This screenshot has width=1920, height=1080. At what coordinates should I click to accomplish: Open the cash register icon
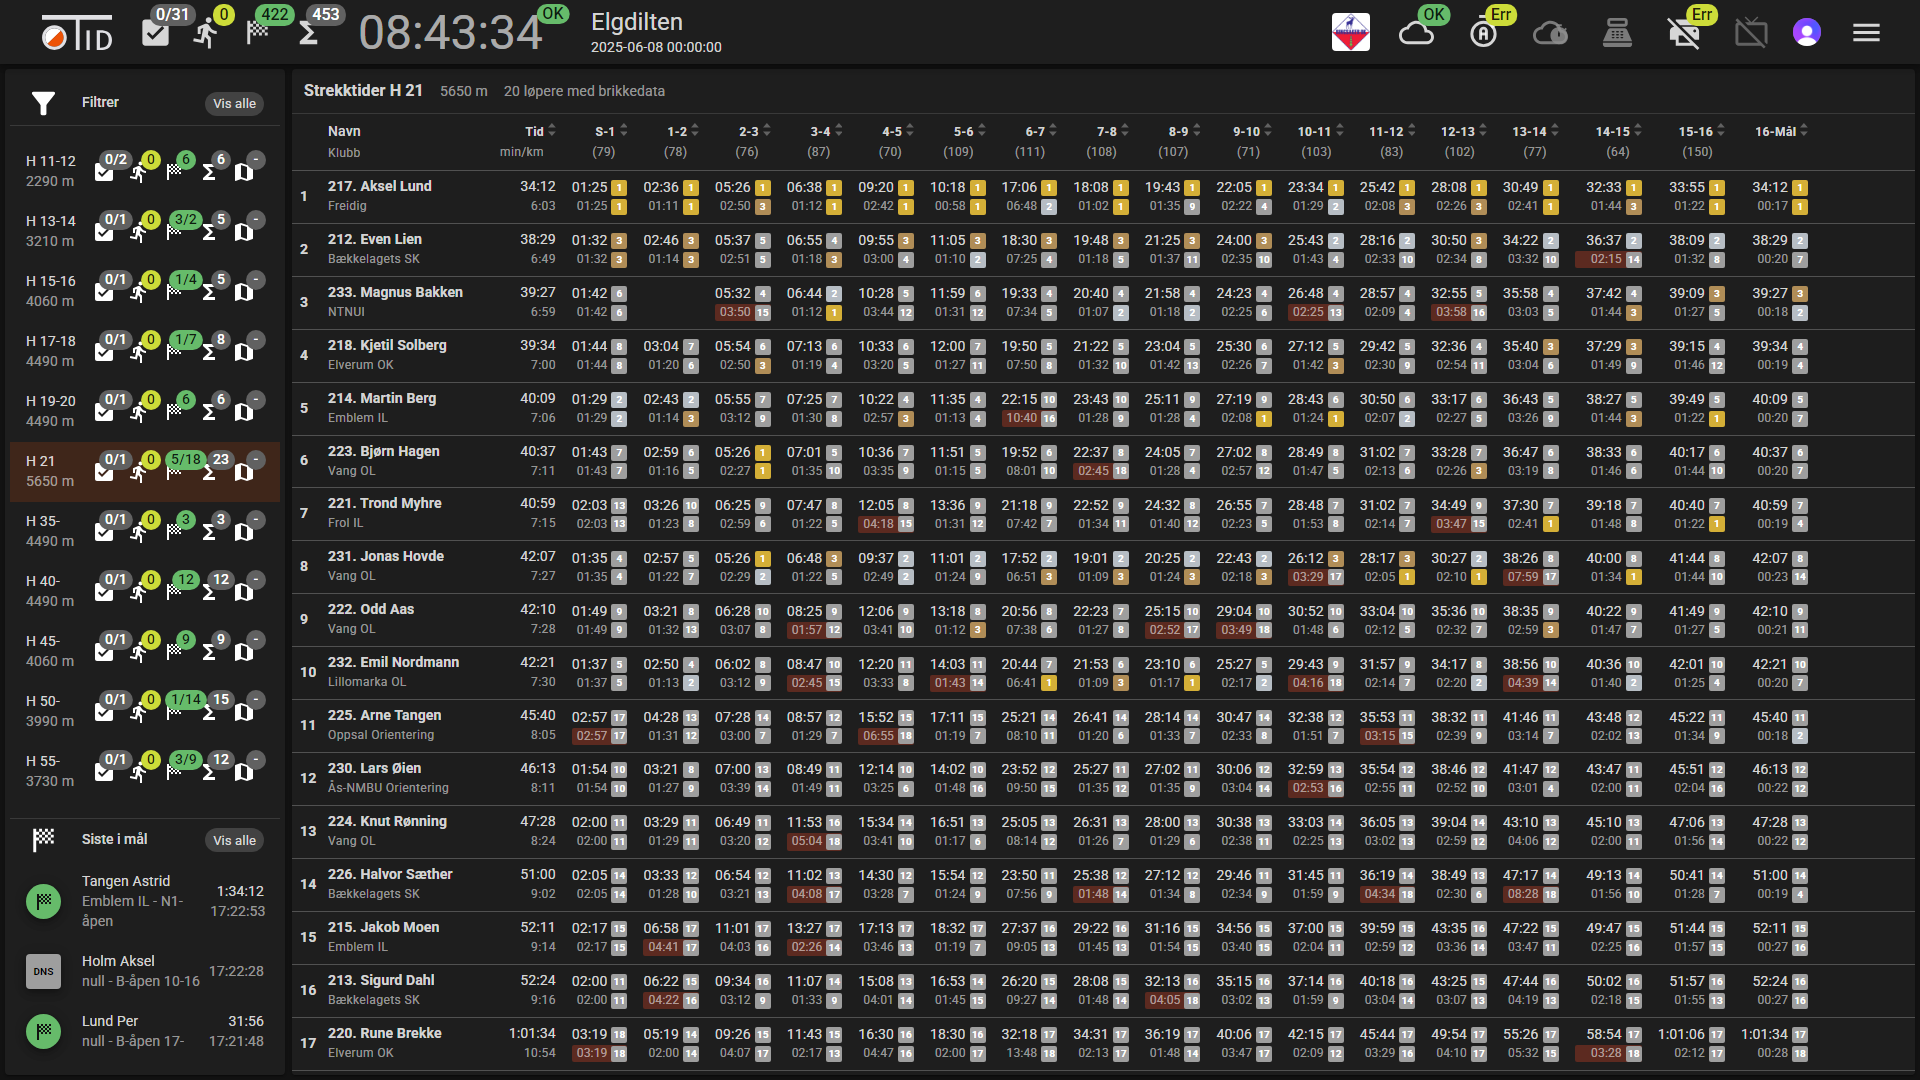(x=1617, y=33)
